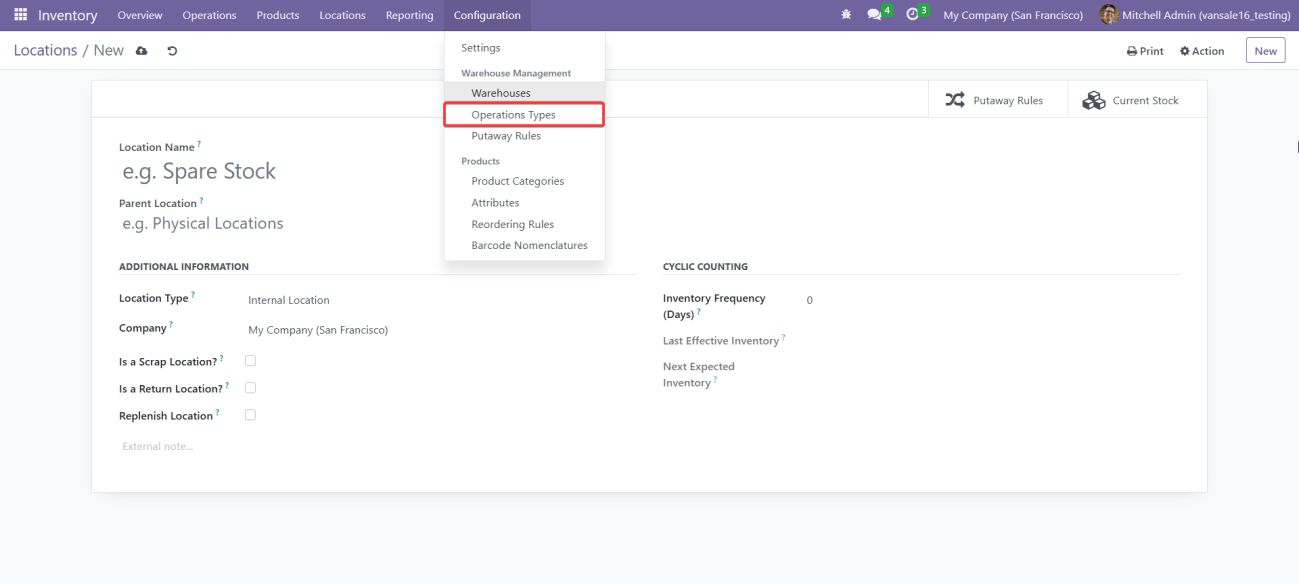This screenshot has height=584, width=1299.
Task: Click the New record button
Action: click(x=1265, y=51)
